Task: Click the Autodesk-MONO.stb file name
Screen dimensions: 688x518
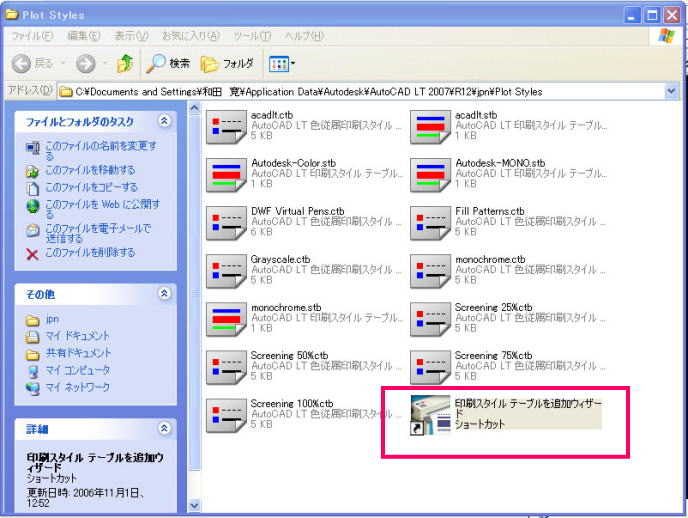Action: [x=500, y=163]
